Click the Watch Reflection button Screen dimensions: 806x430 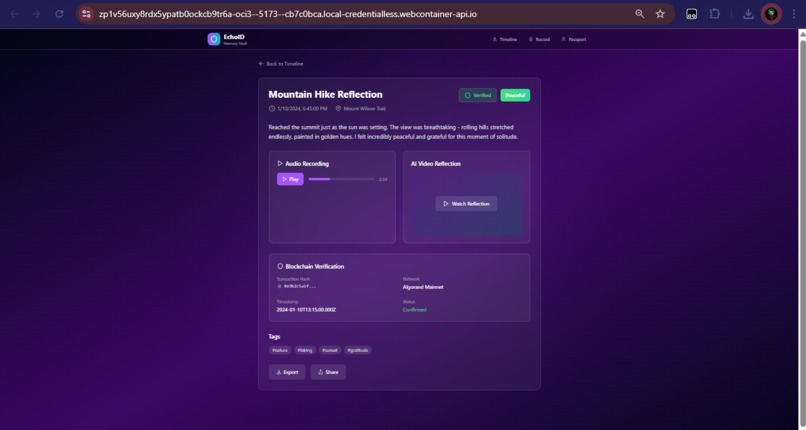(x=466, y=204)
